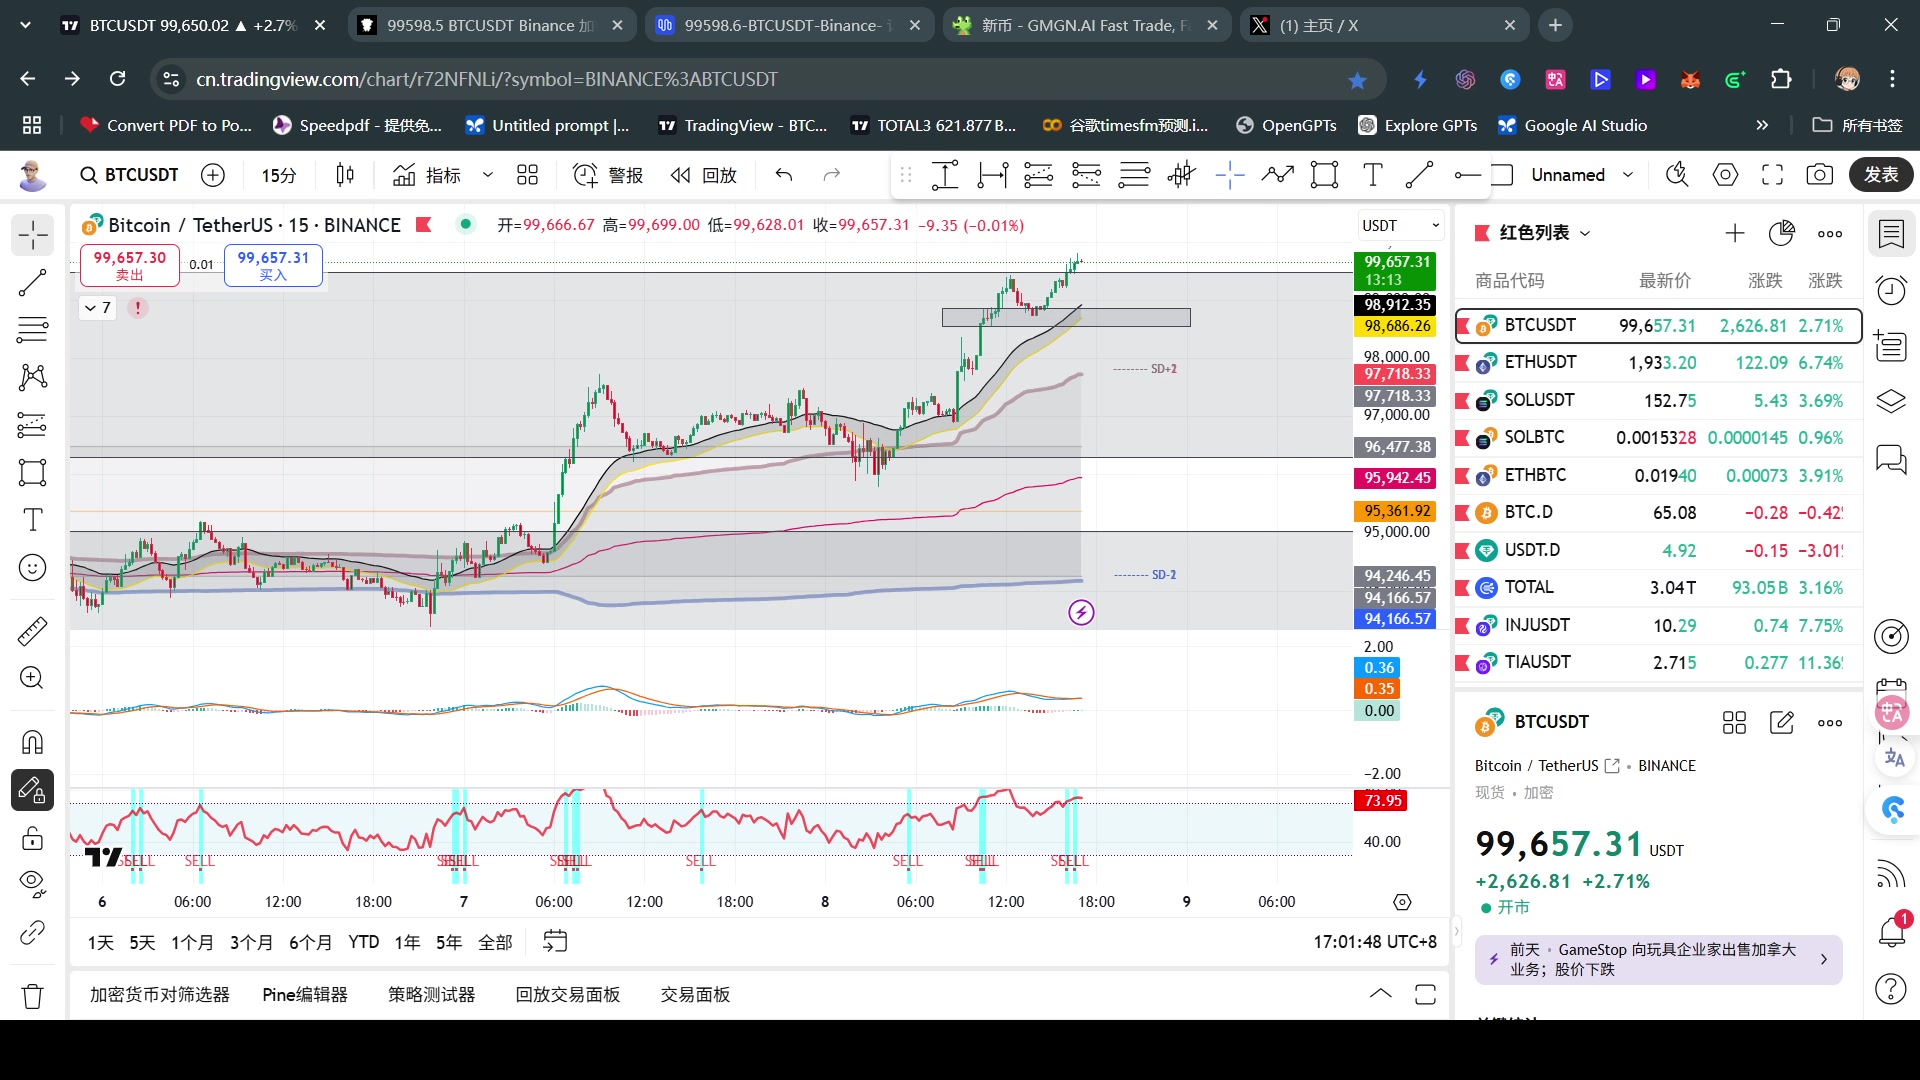This screenshot has height=1080, width=1920.
Task: Bookmark this page with star icon
Action: pos(1357,80)
